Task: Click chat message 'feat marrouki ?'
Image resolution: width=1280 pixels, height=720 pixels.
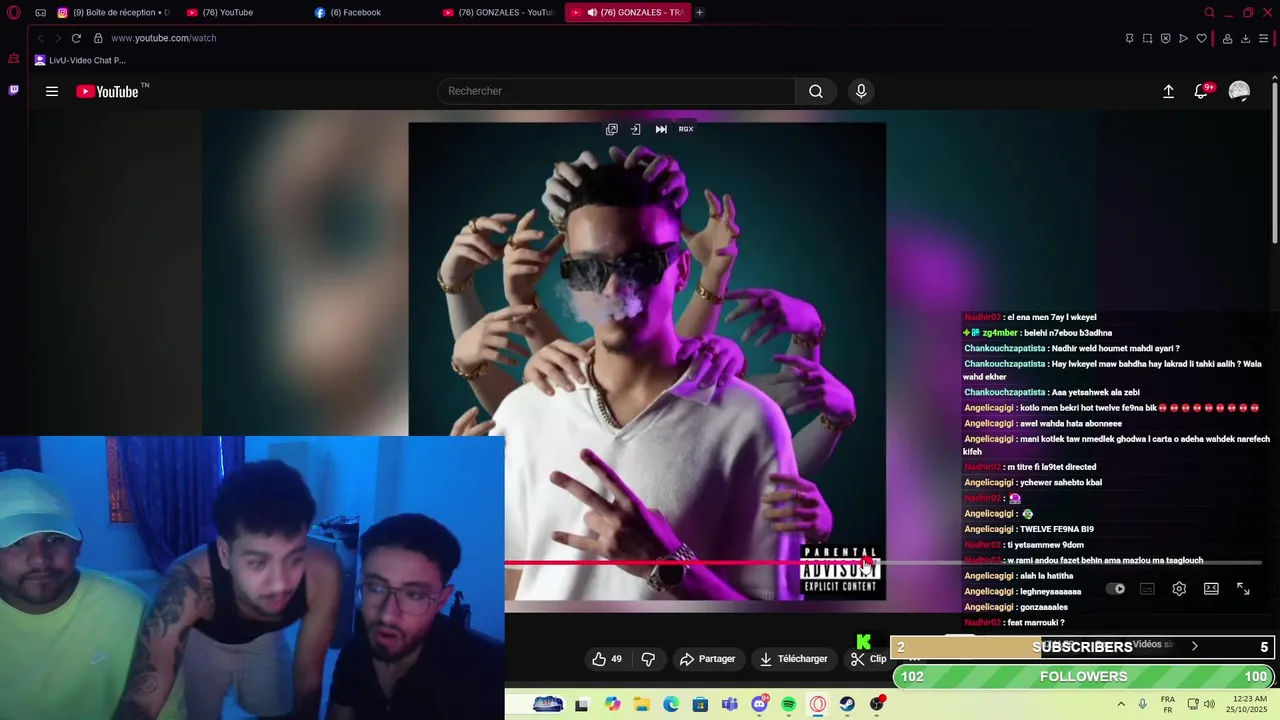Action: (1035, 623)
